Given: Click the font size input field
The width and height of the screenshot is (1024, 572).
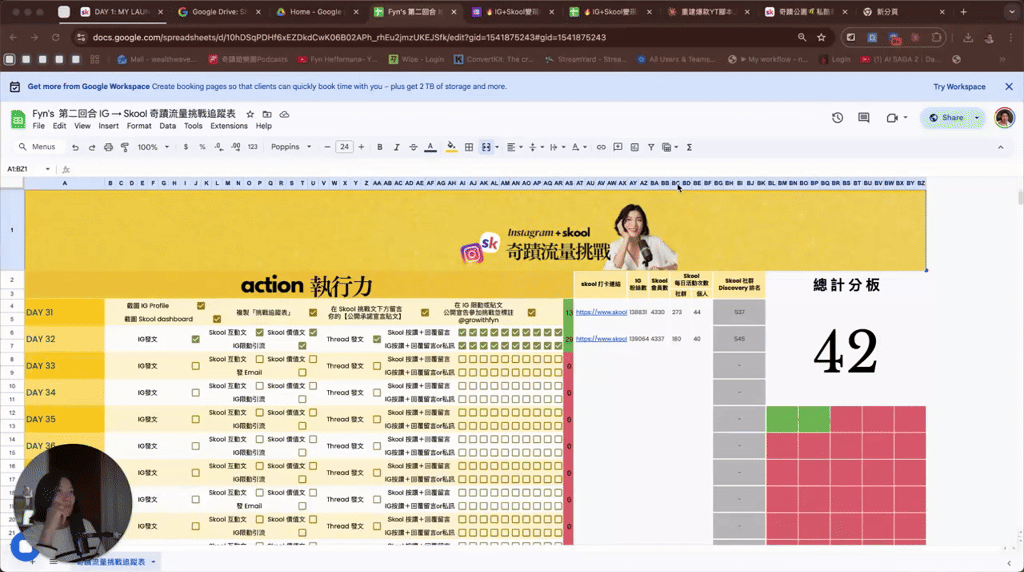Looking at the screenshot, I should click(x=344, y=148).
